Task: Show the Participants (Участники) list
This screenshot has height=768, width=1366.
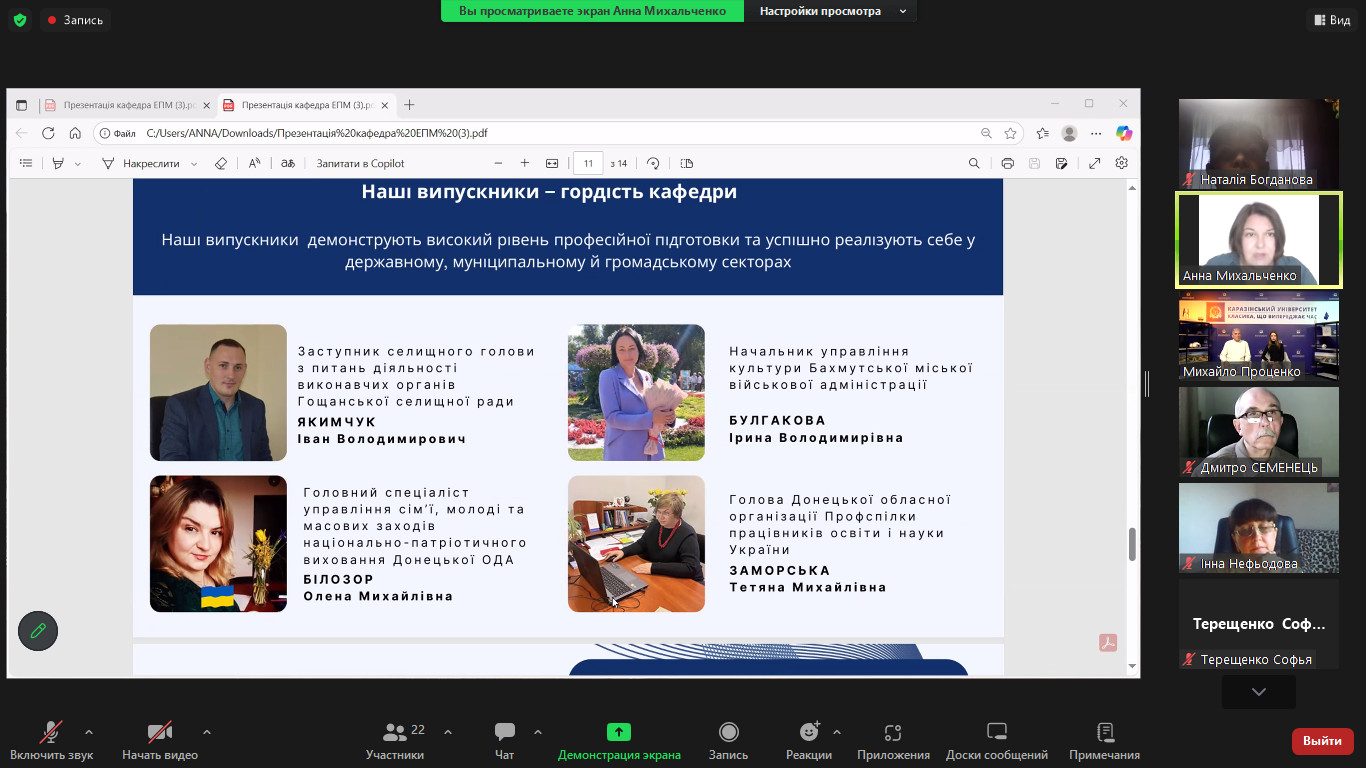Action: [395, 739]
